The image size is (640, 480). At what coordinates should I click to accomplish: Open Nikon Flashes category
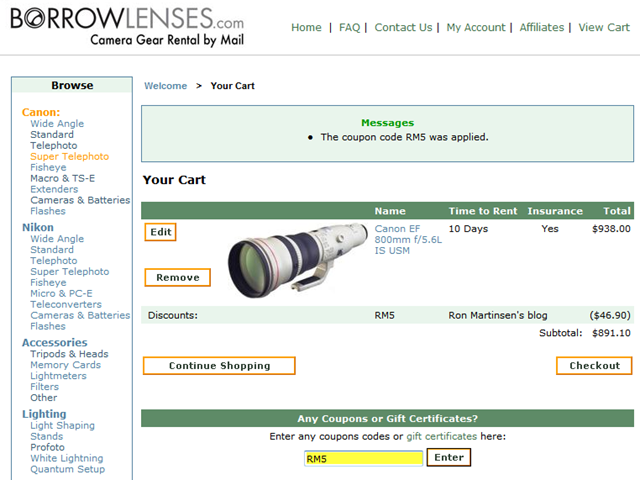click(48, 327)
